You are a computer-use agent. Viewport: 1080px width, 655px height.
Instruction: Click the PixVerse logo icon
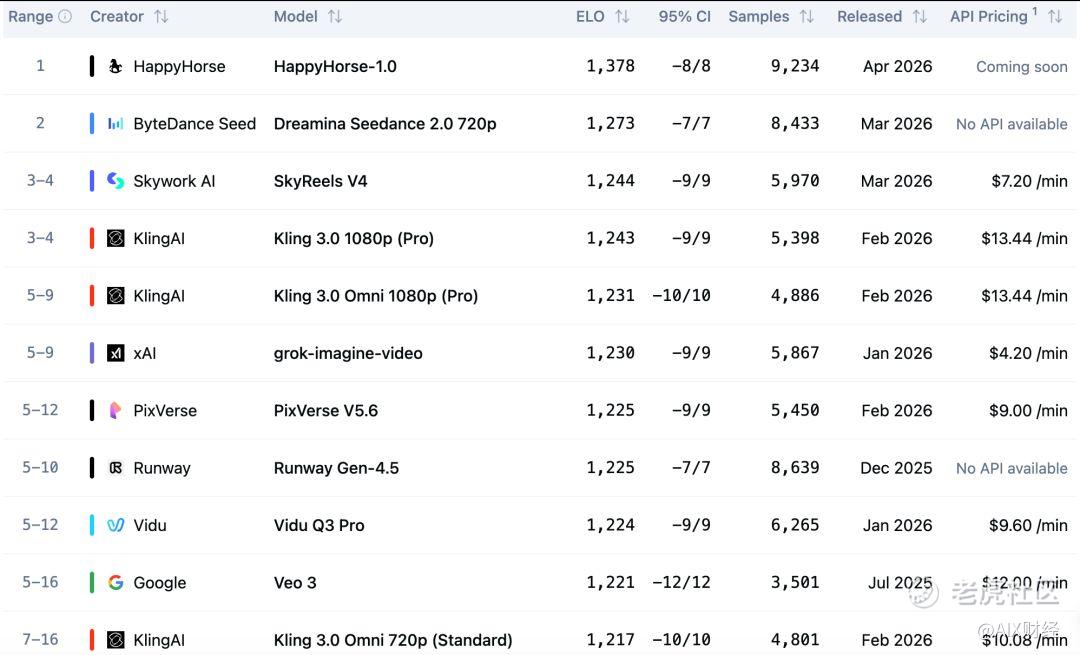tap(116, 410)
